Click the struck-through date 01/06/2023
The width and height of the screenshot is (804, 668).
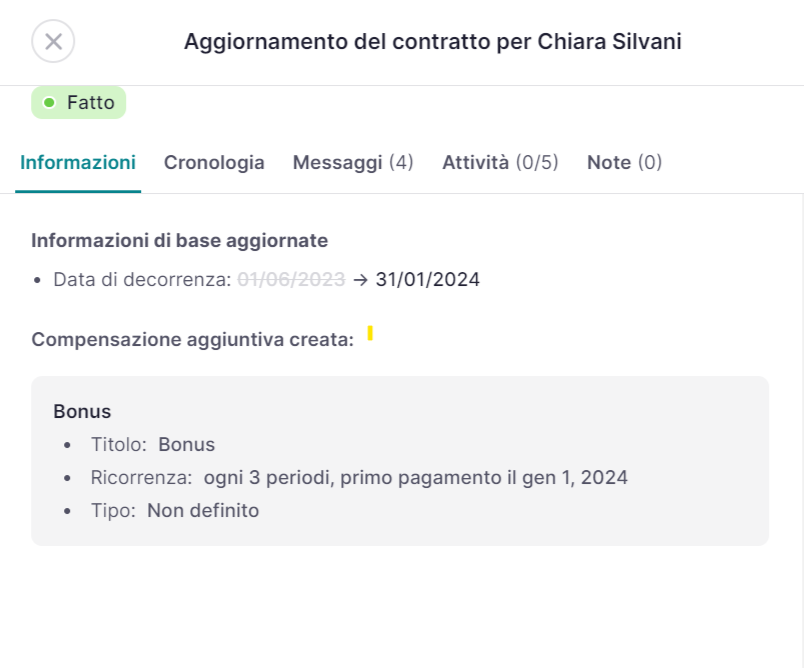coord(291,280)
